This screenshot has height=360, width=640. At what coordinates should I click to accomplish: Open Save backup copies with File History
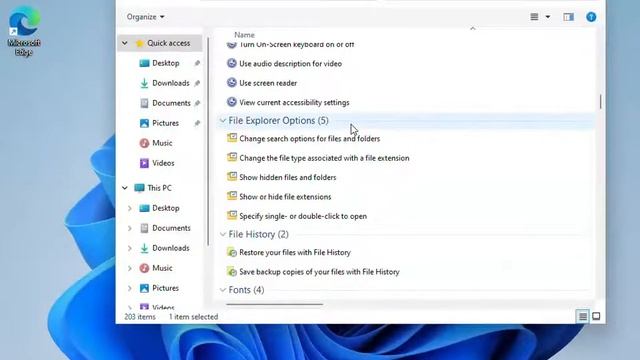pyautogui.click(x=319, y=272)
